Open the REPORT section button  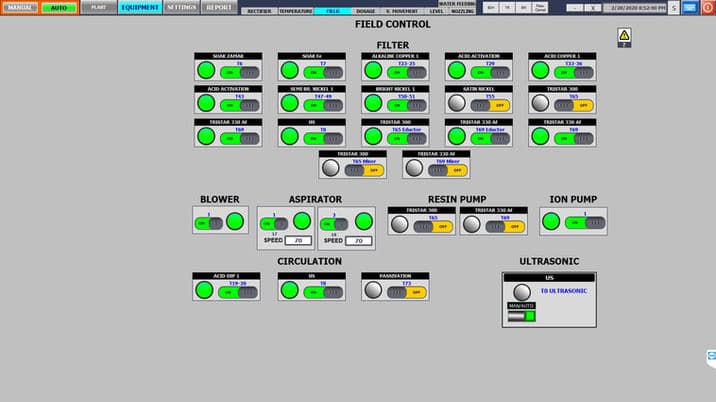click(x=219, y=7)
